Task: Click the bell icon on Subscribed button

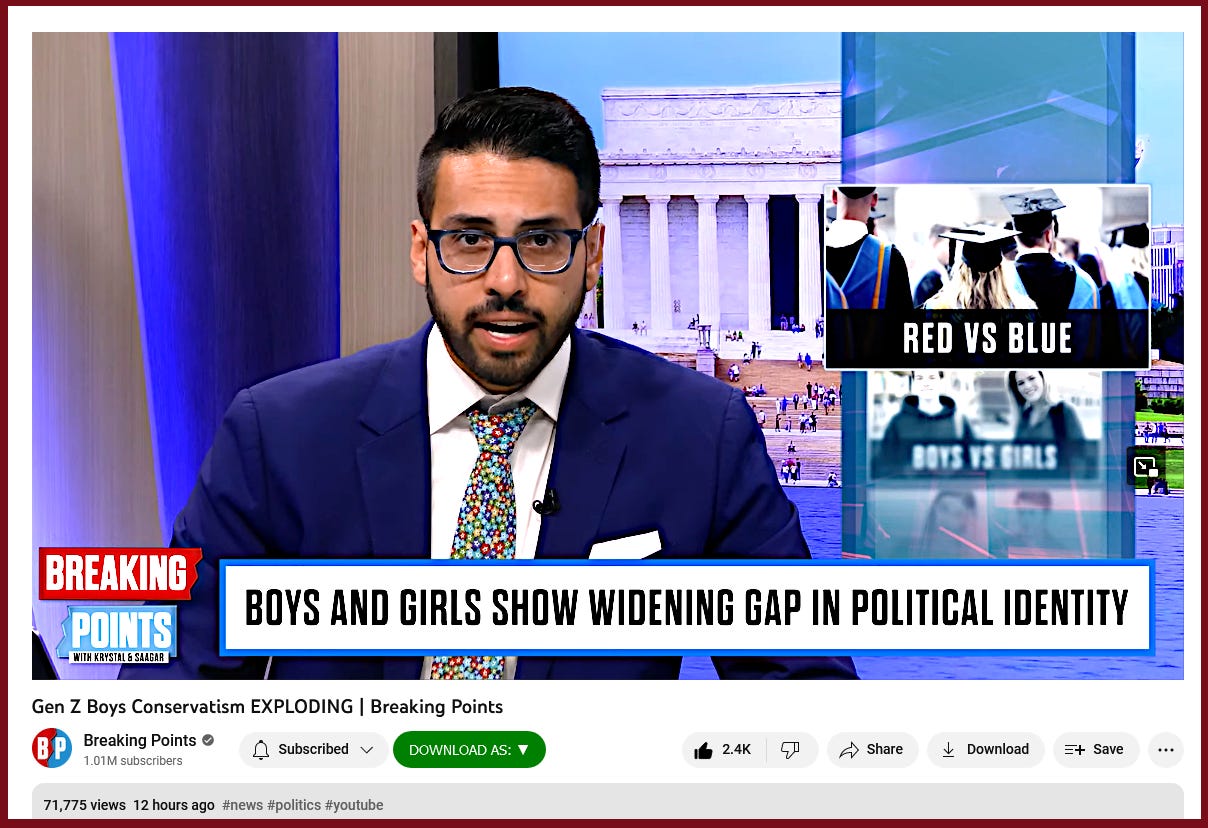Action: tap(261, 750)
